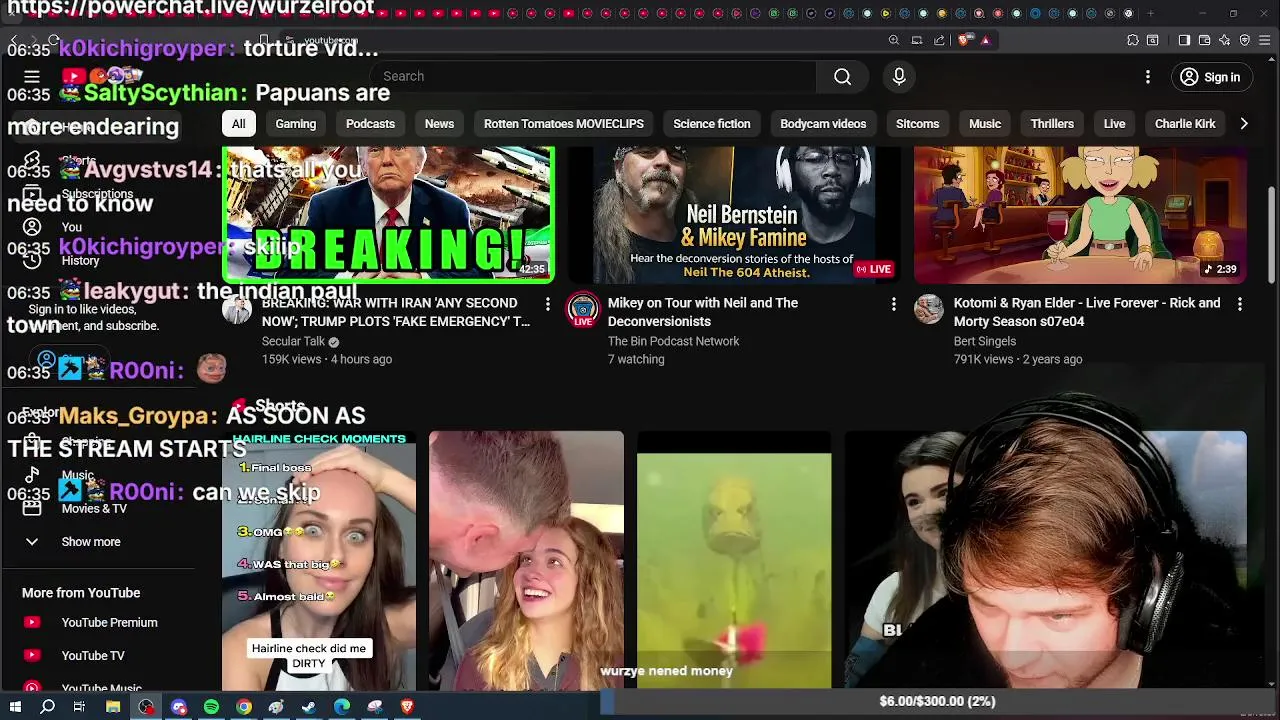
Task: Open the Brave Shields lion icon
Action: click(x=964, y=40)
